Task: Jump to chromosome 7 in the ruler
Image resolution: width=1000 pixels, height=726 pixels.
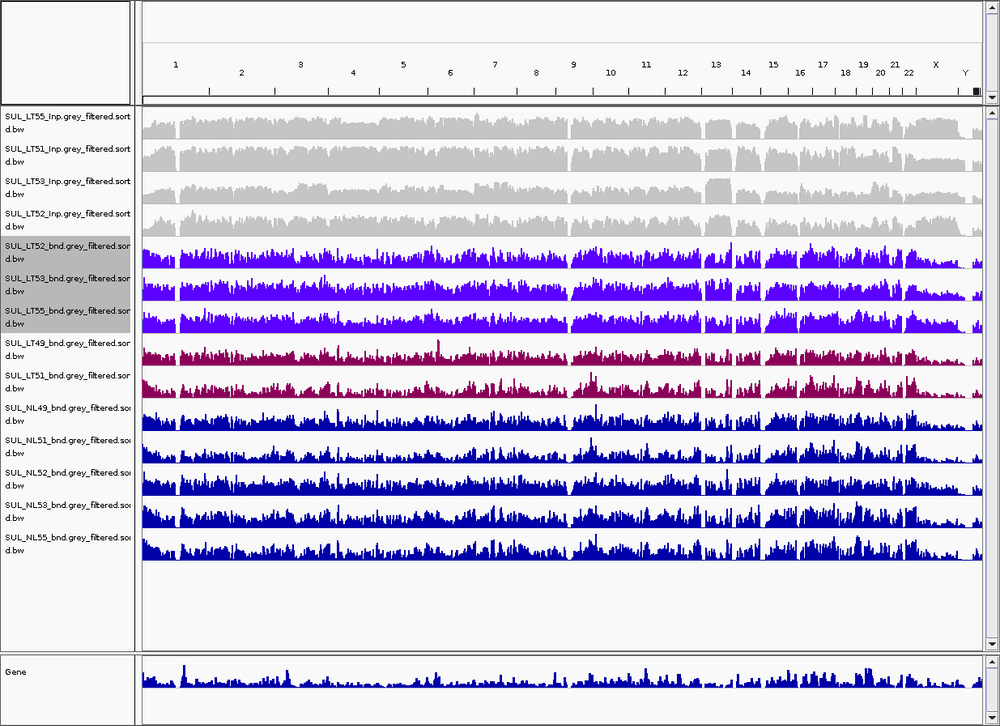Action: [x=494, y=65]
